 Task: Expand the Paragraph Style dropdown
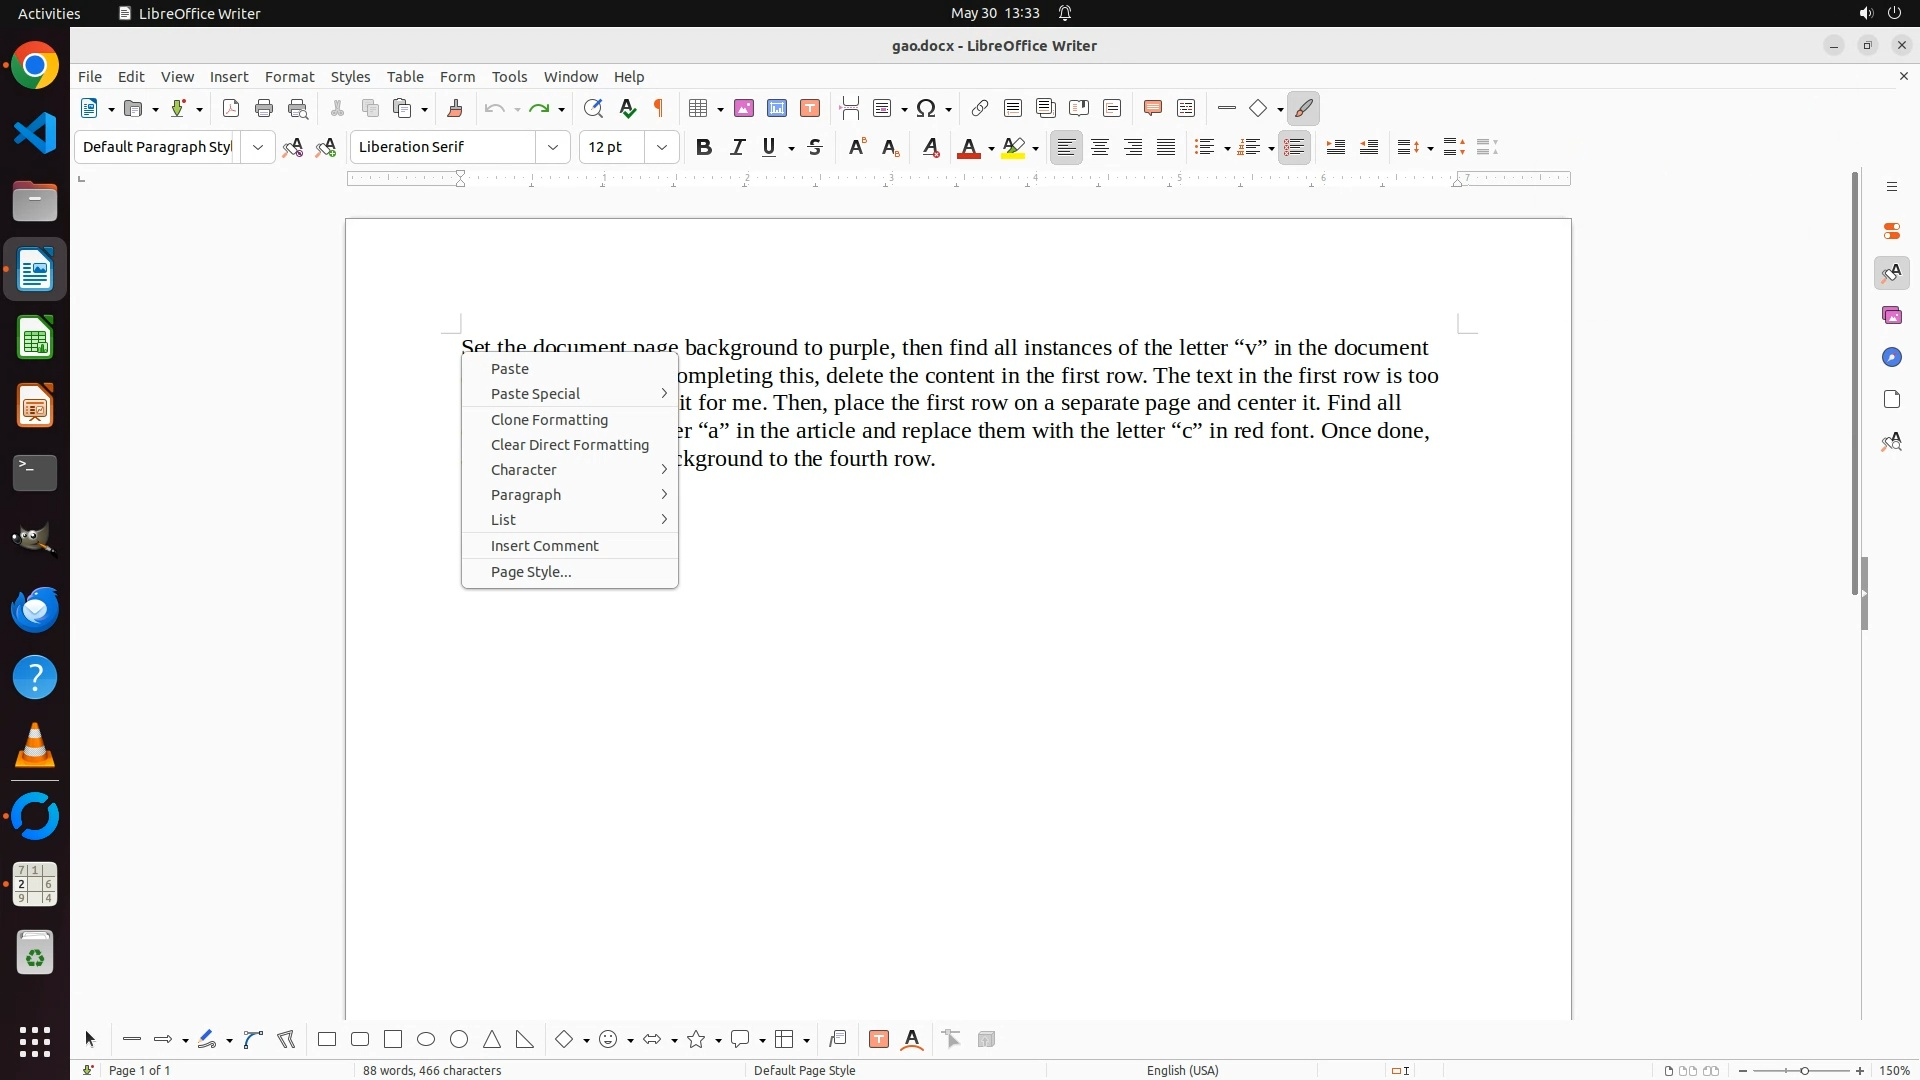(x=258, y=148)
